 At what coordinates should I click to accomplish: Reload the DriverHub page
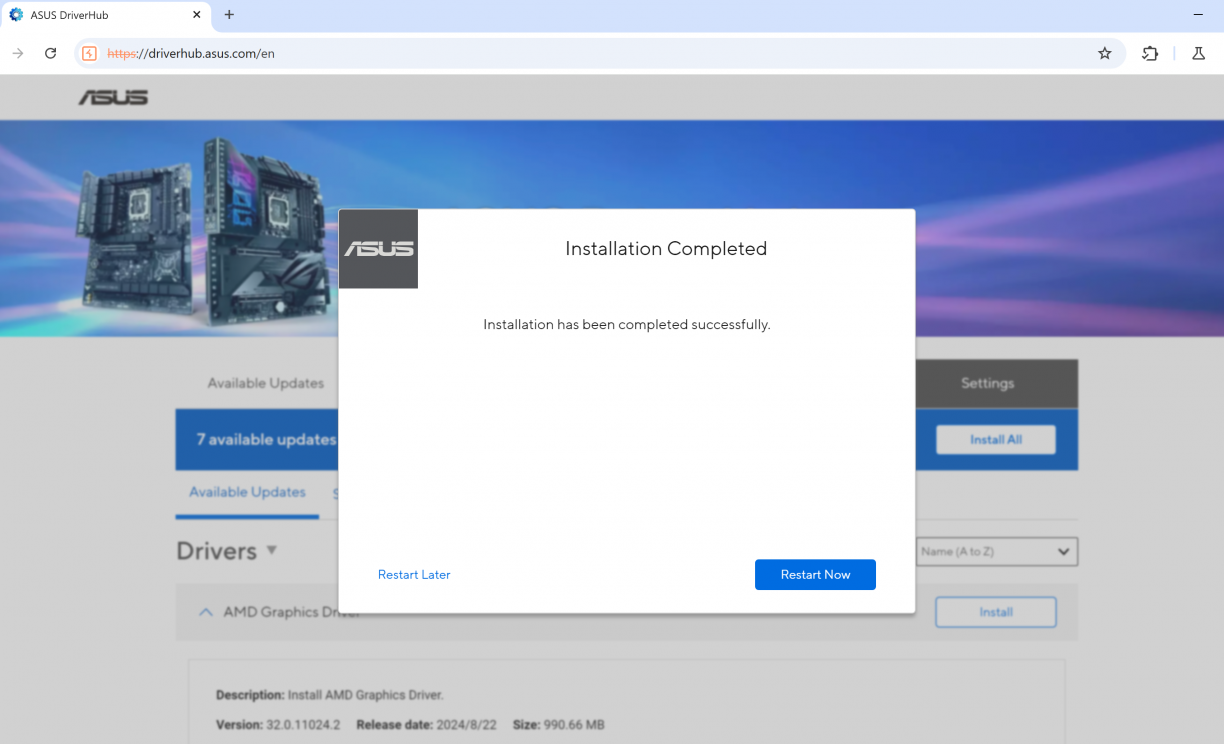50,53
